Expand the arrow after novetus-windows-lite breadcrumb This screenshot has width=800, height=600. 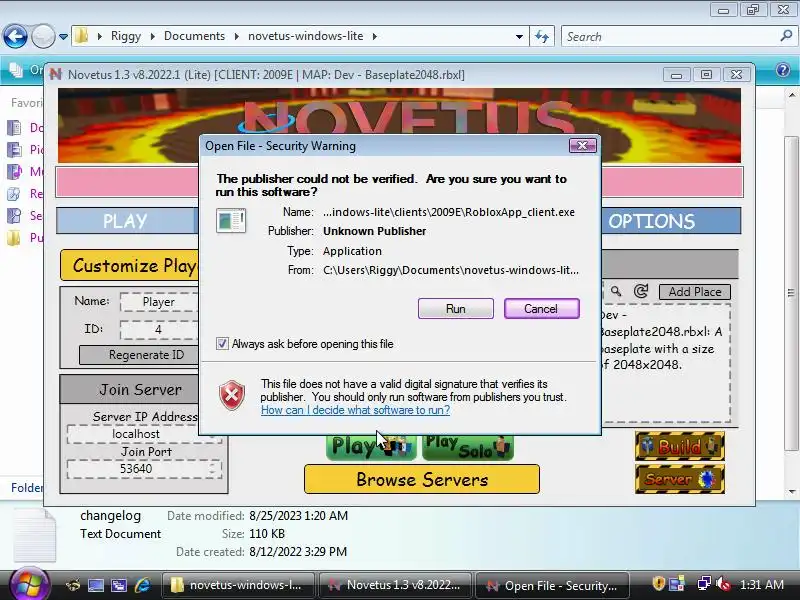[x=375, y=36]
